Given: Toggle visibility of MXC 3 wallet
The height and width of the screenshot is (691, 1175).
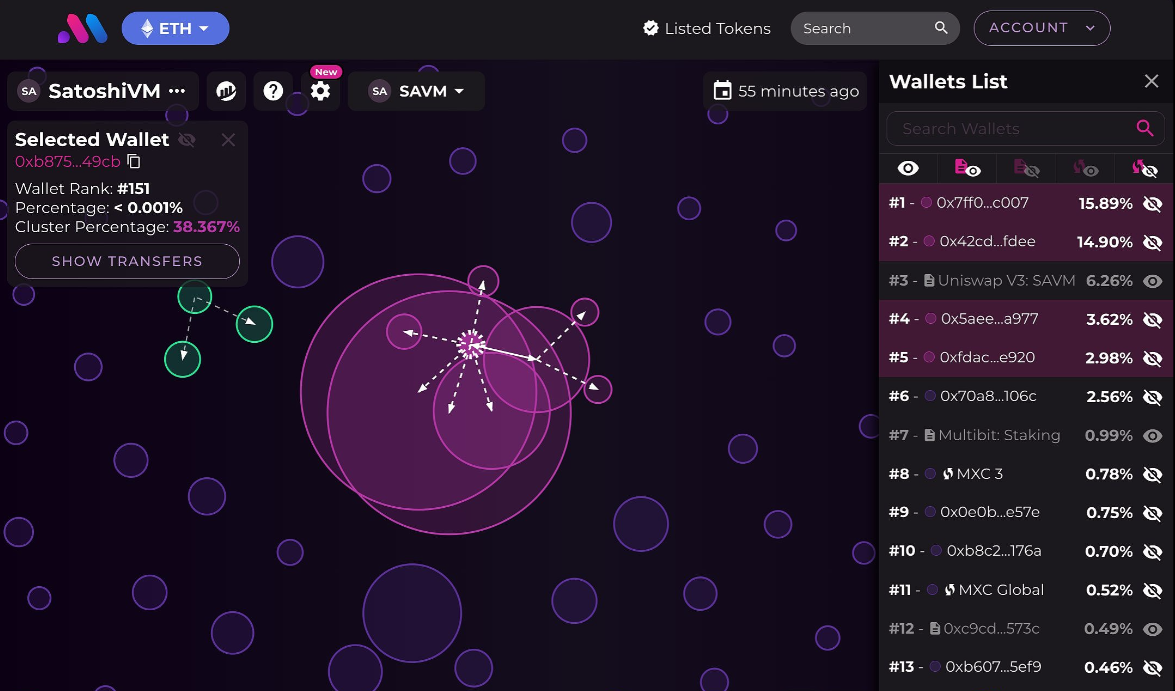Looking at the screenshot, I should (x=1152, y=474).
